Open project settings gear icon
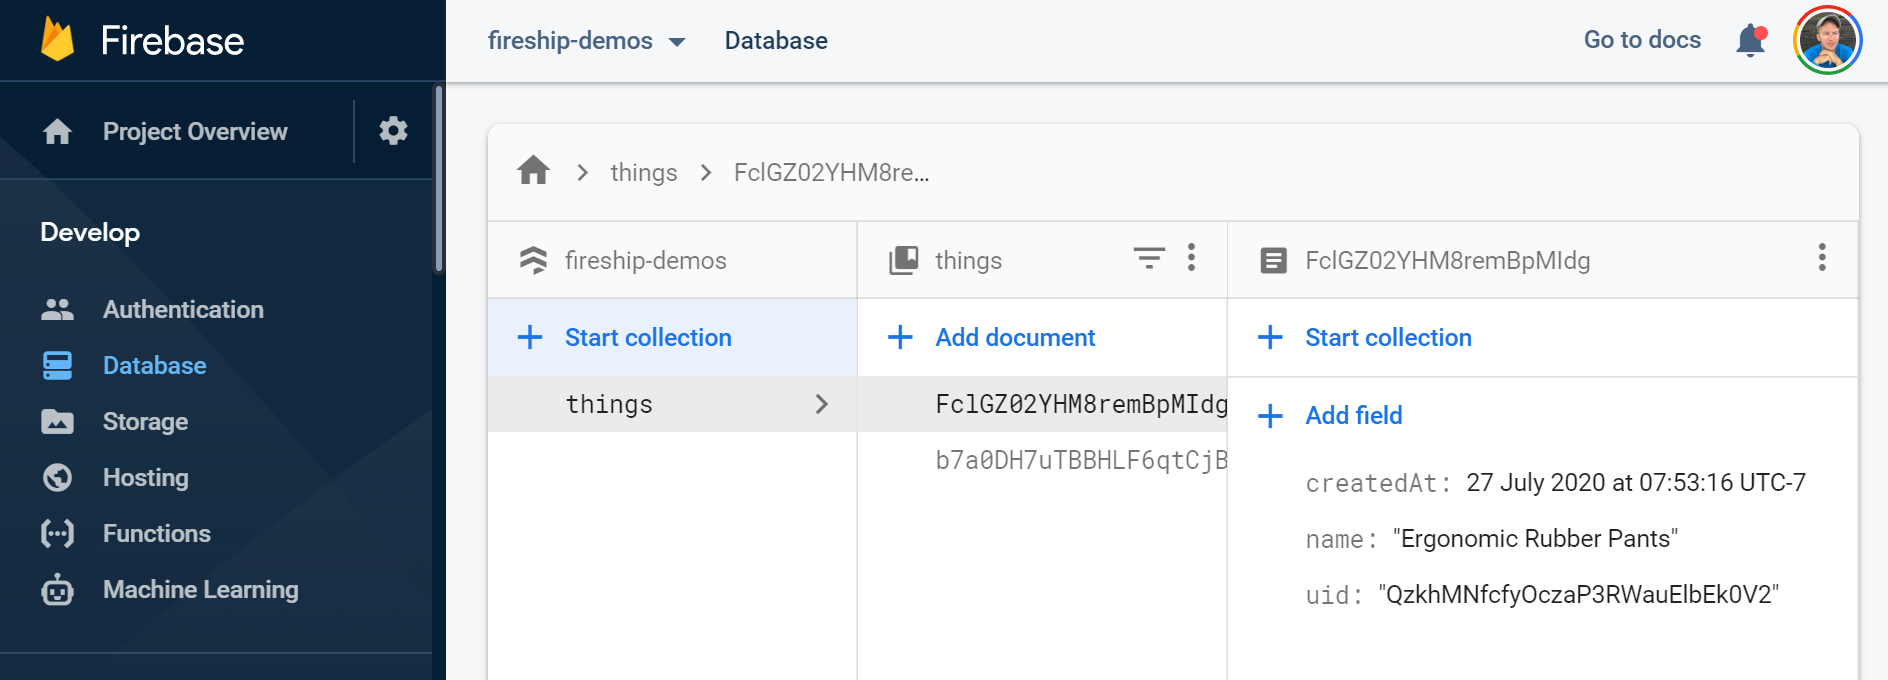This screenshot has width=1888, height=680. pos(393,131)
